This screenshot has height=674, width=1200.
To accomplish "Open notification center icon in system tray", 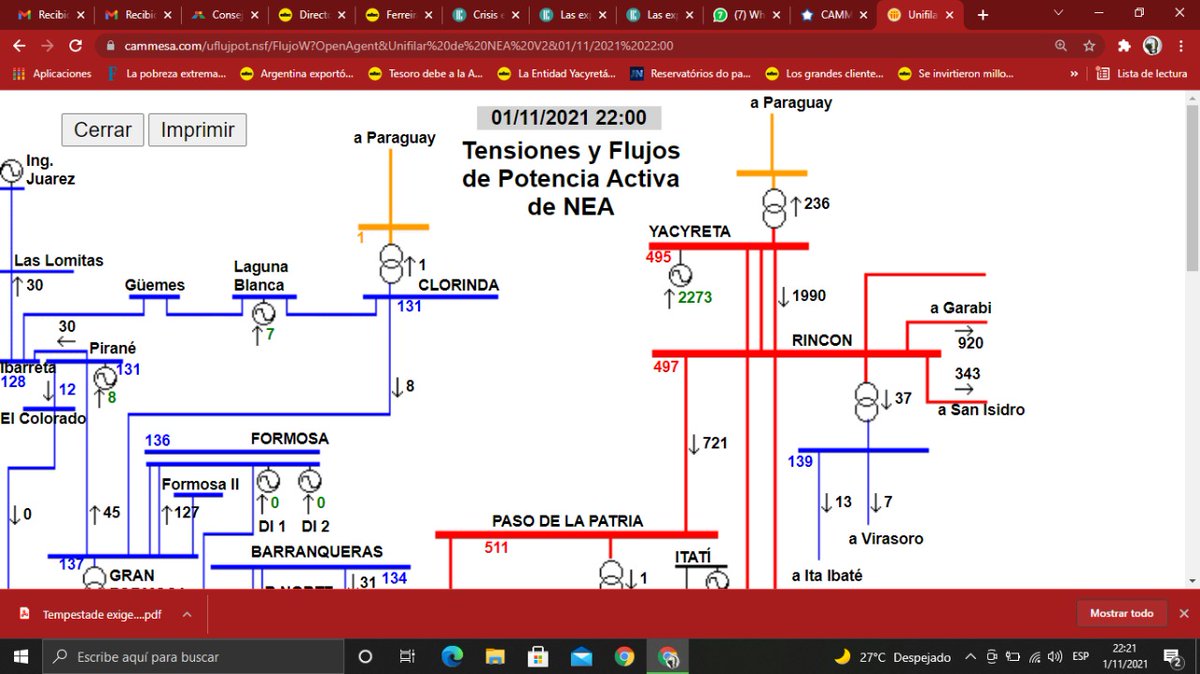I will coord(1174,657).
